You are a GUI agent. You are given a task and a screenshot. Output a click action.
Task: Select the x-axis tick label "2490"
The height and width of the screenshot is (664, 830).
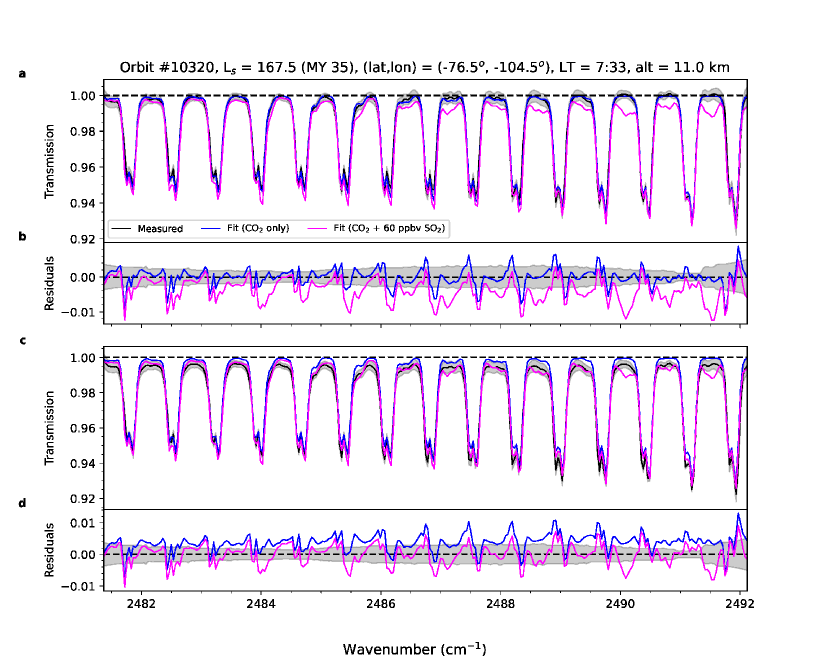coord(620,604)
